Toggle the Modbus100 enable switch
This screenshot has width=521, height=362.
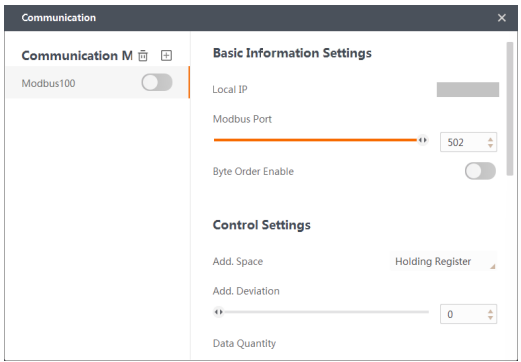[x=157, y=82]
